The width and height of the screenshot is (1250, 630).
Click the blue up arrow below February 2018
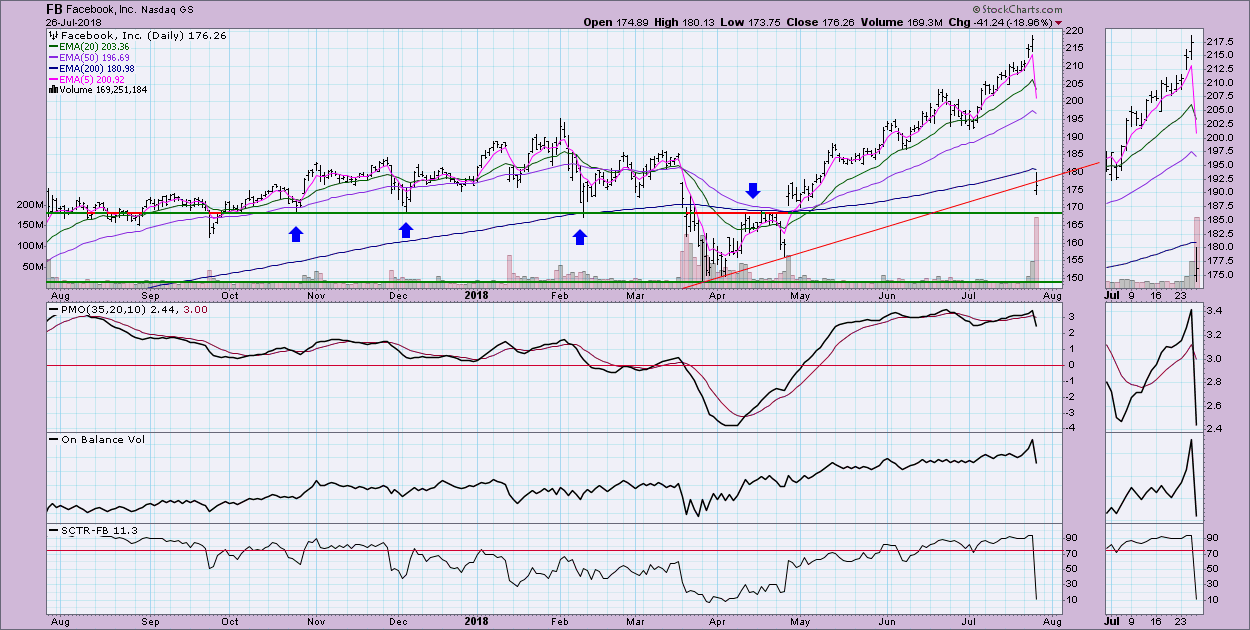tap(579, 237)
